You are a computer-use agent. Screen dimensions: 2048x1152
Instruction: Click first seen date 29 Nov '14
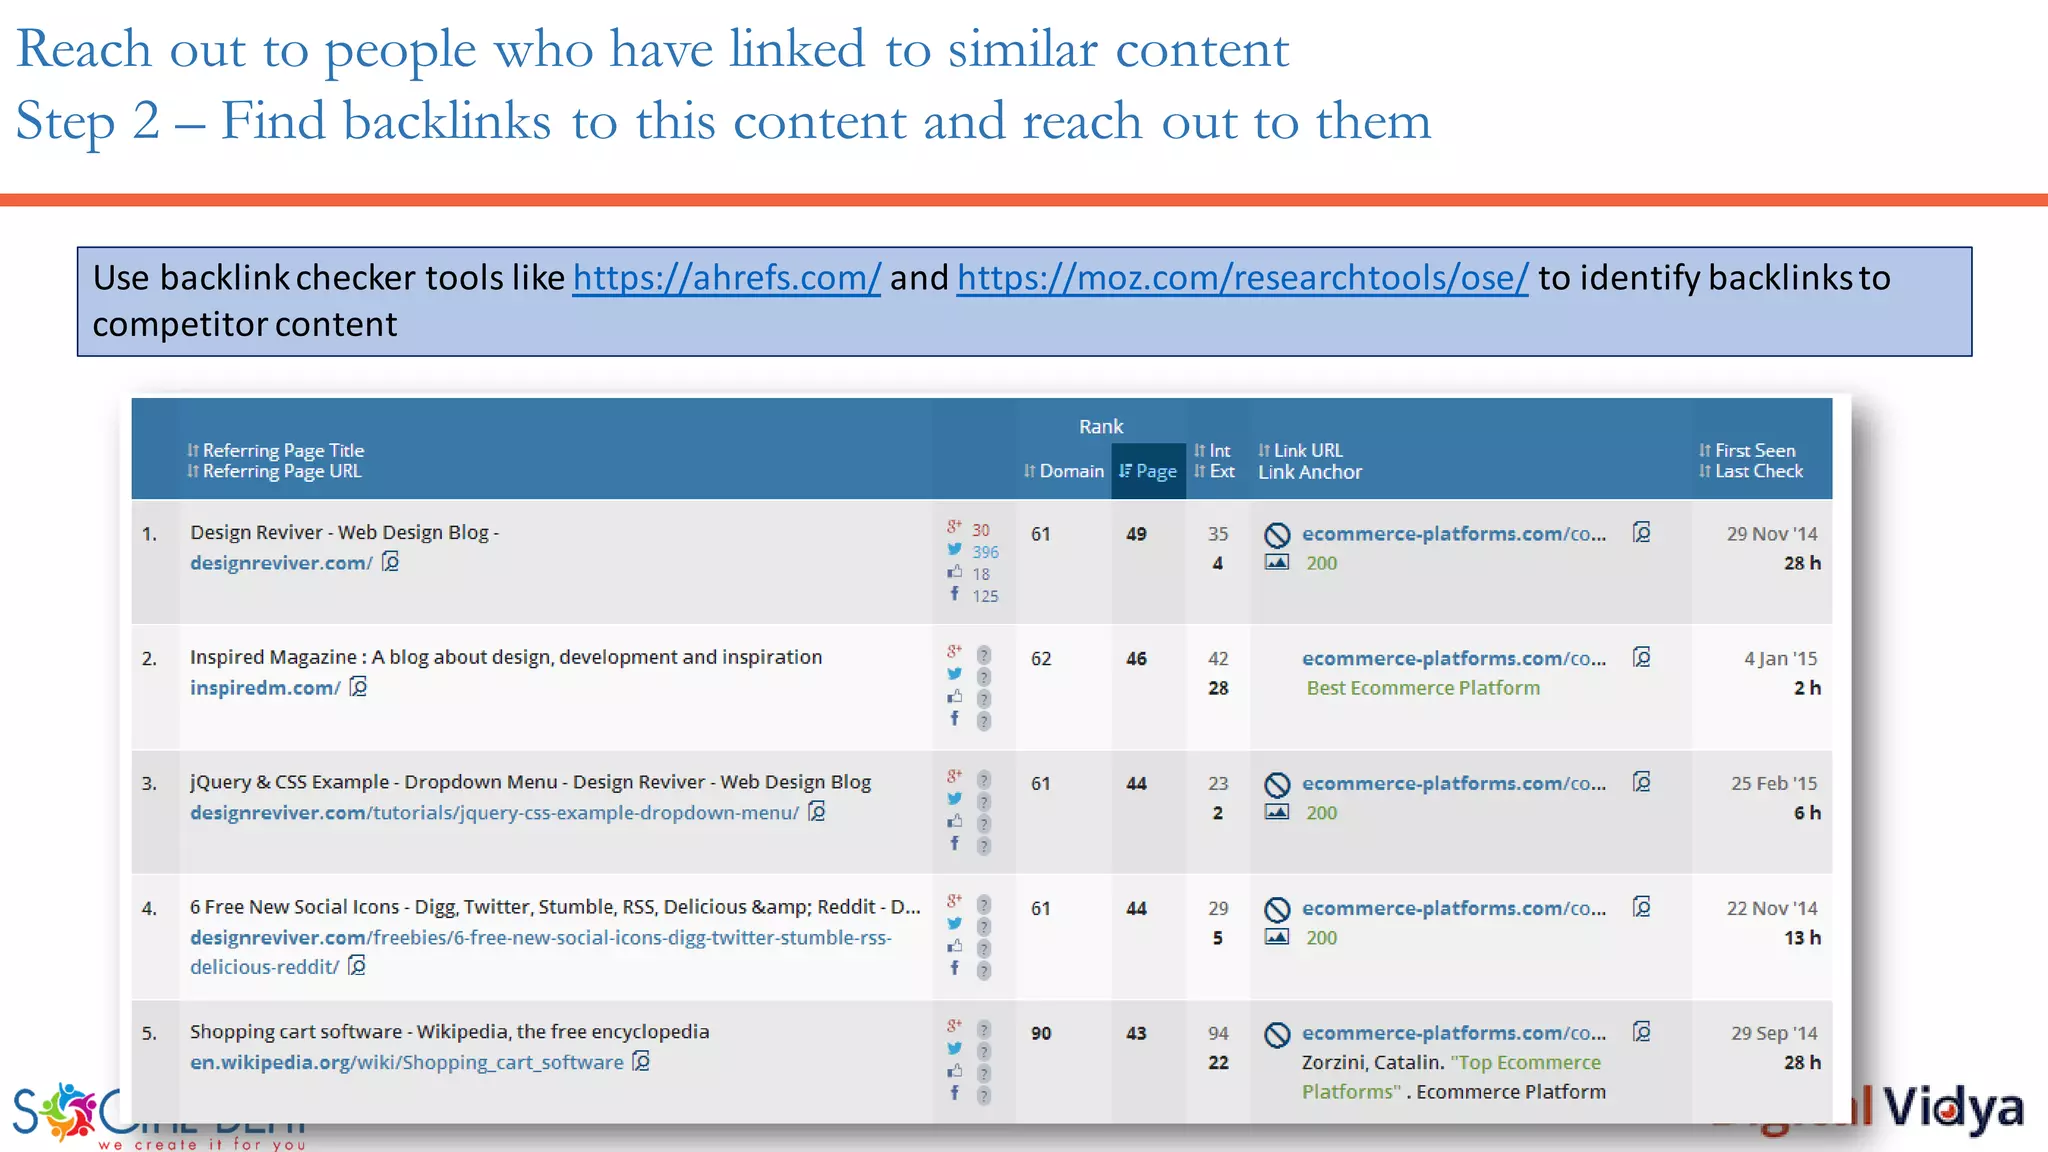(1772, 534)
